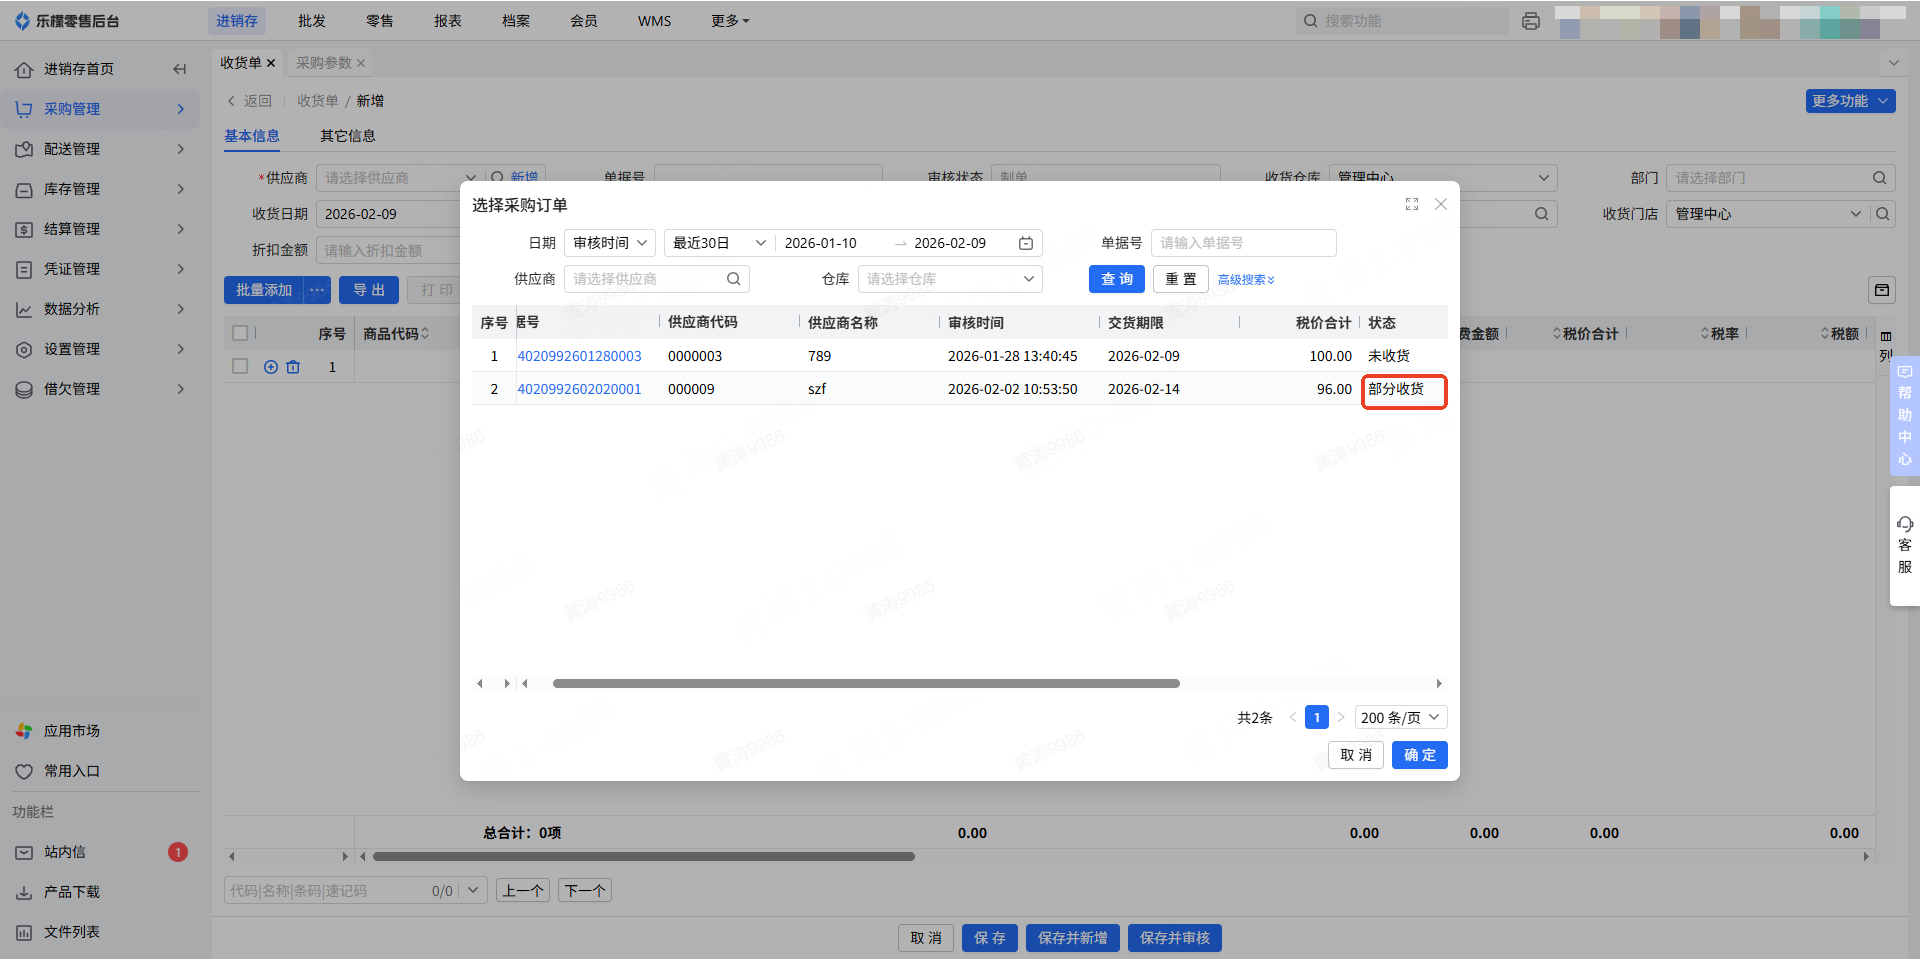The height and width of the screenshot is (959, 1920).
Task: Click the 单据号 input in dialog
Action: click(x=1243, y=243)
